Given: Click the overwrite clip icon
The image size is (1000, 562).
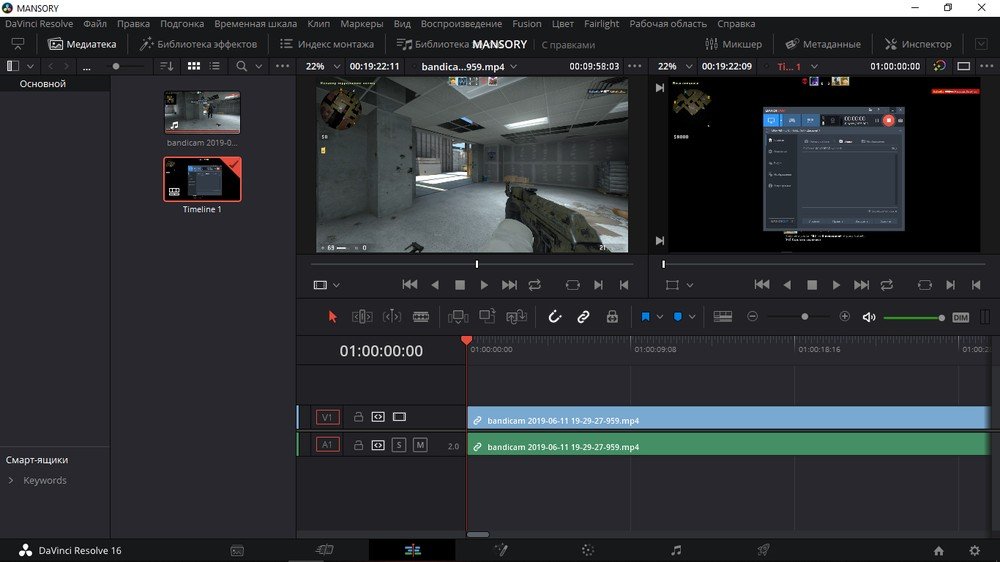Looking at the screenshot, I should (x=487, y=316).
